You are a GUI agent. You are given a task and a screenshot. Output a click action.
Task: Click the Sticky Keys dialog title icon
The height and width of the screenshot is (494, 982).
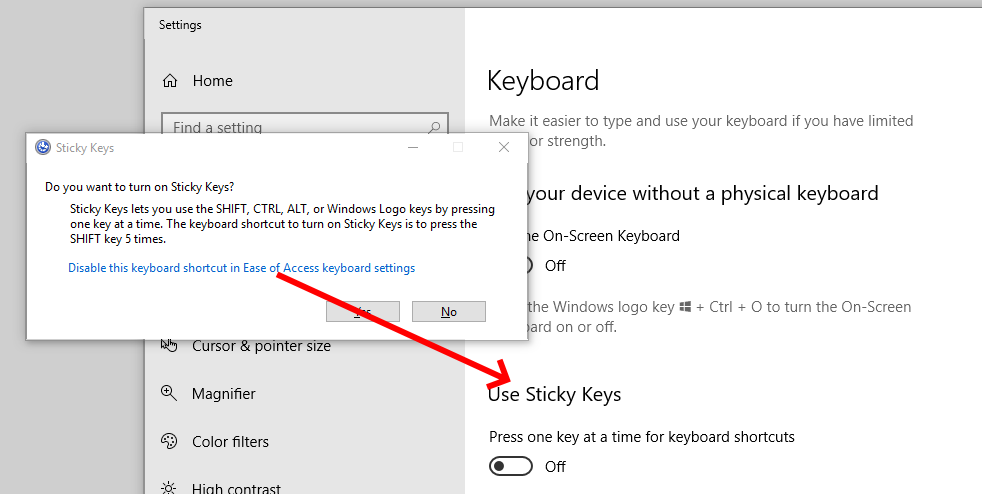(x=43, y=148)
